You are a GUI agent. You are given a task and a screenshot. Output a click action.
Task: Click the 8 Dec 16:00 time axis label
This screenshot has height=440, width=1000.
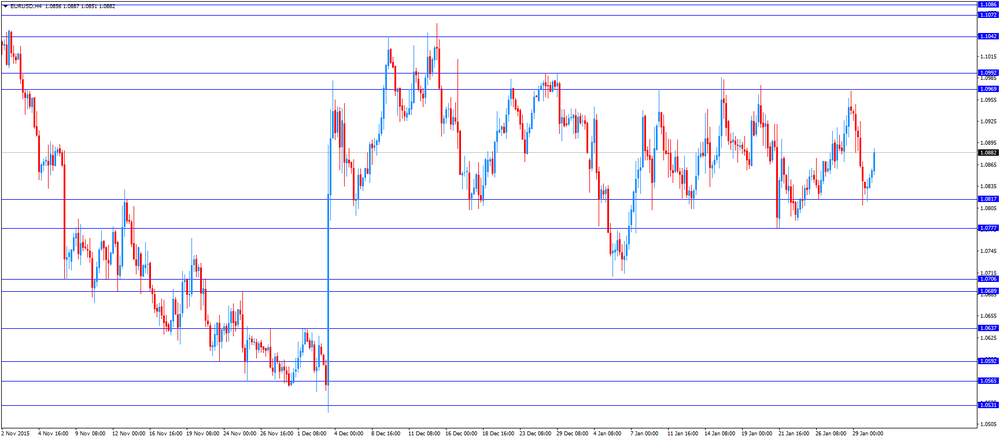[x=385, y=432]
